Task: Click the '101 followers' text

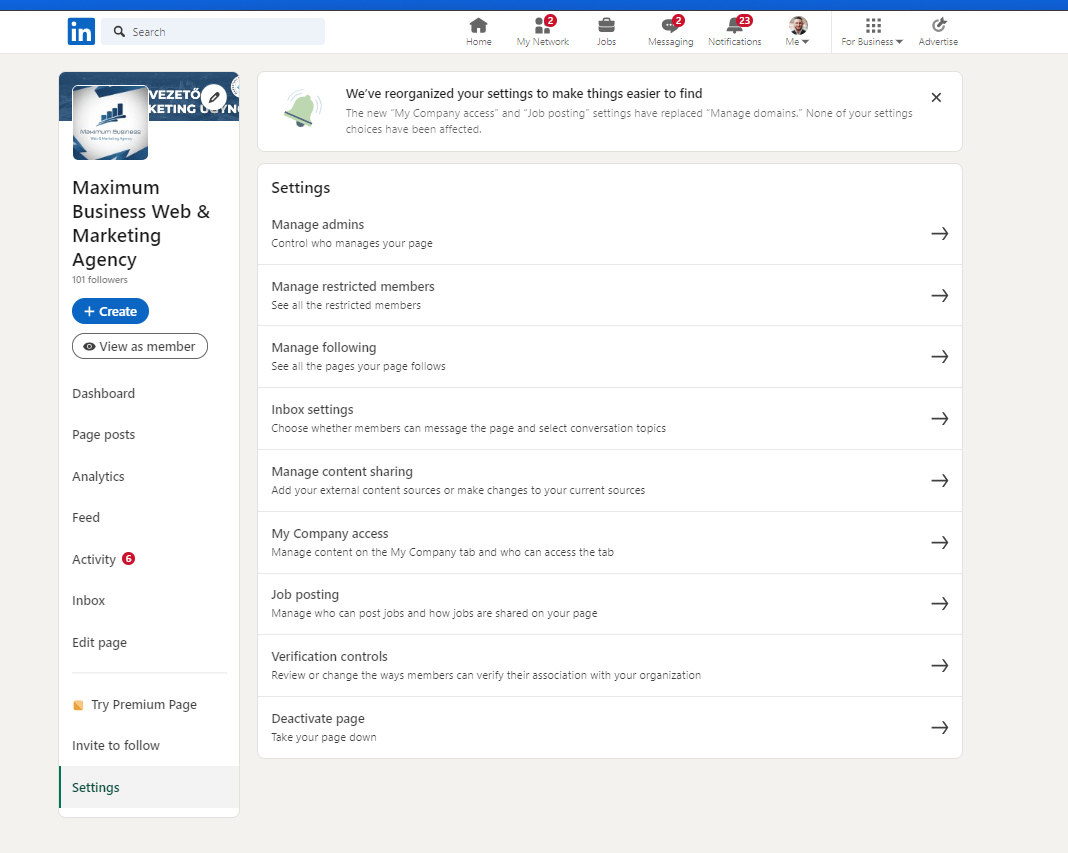Action: pos(99,279)
